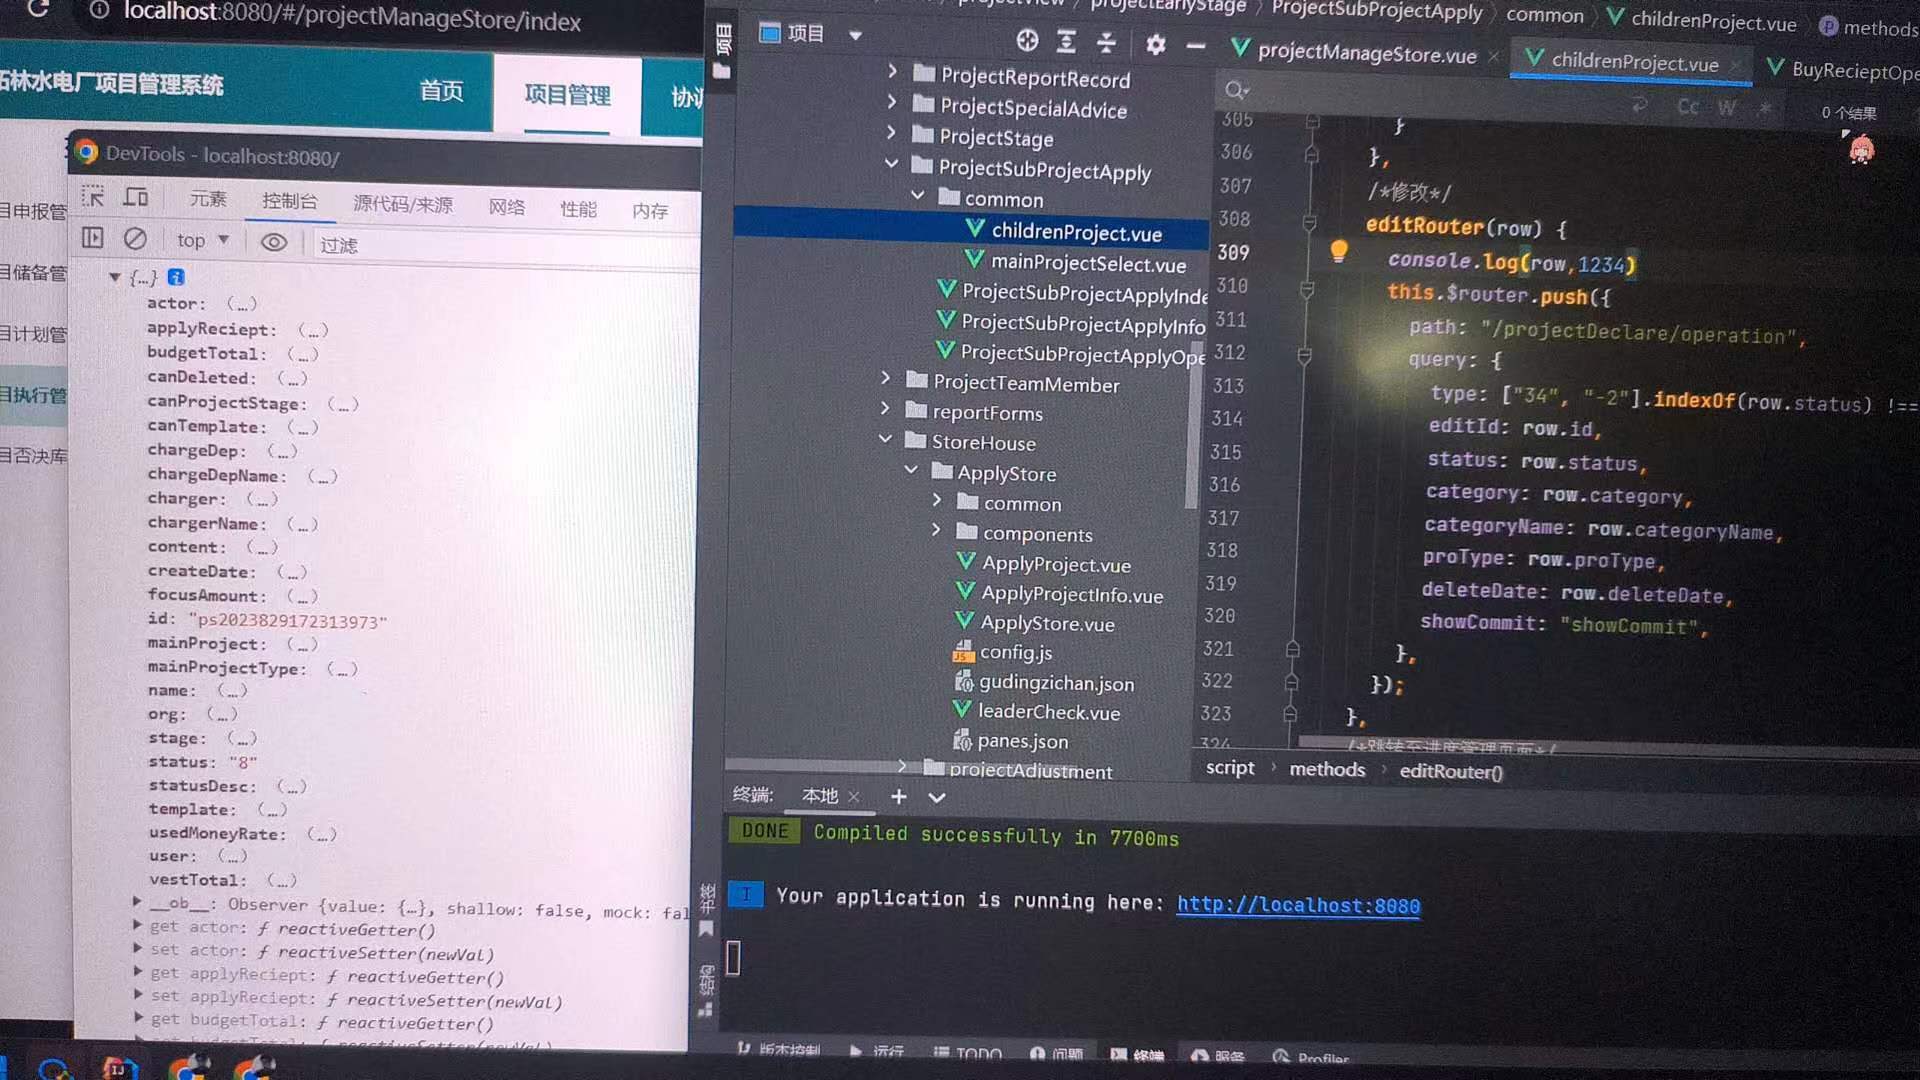
Task: Select childrenProject.vue in project tree
Action: pyautogui.click(x=1076, y=232)
